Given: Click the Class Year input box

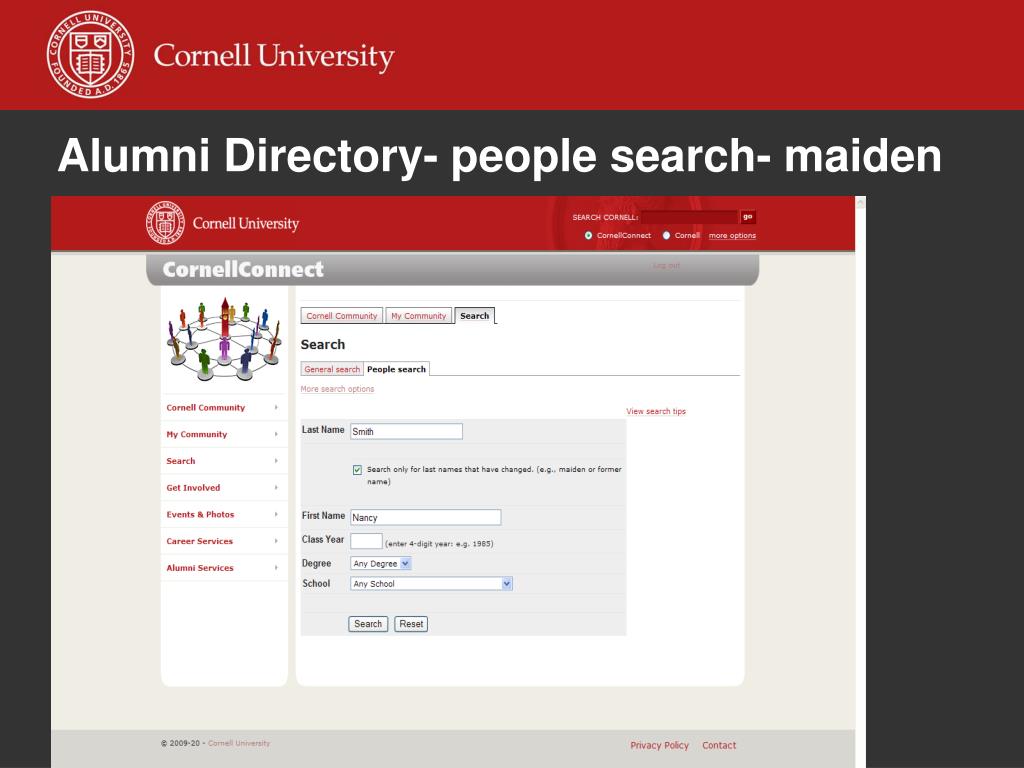Looking at the screenshot, I should pyautogui.click(x=366, y=541).
